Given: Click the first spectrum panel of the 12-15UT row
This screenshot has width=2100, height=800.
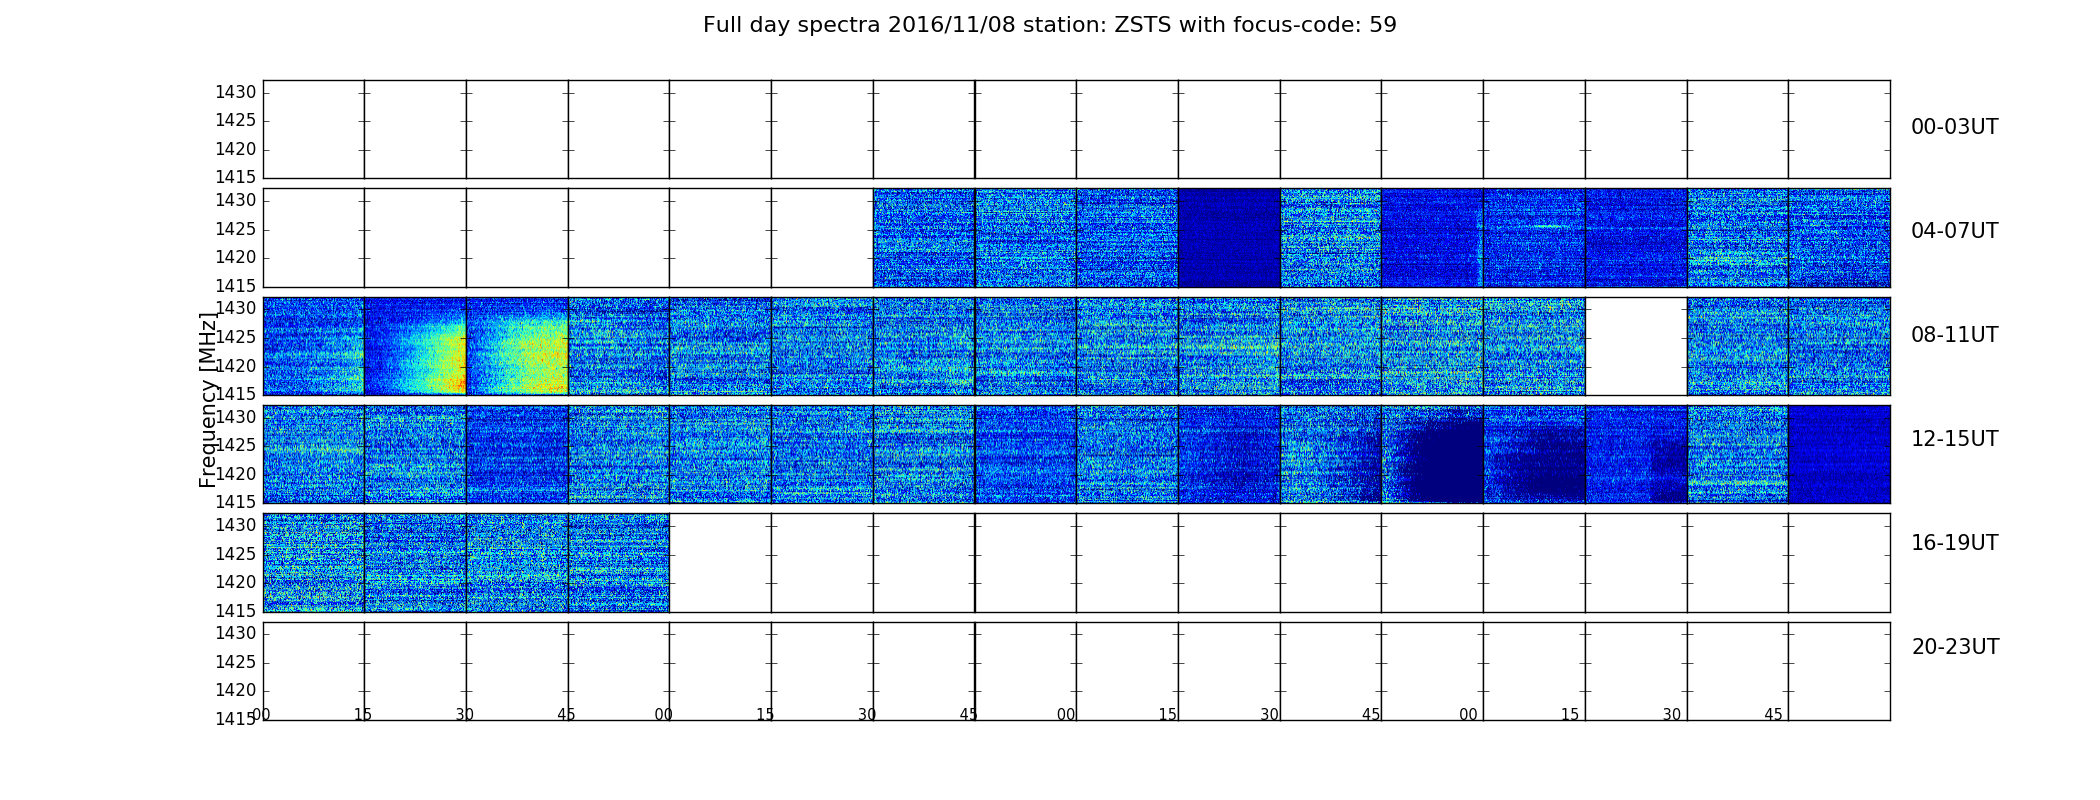Looking at the screenshot, I should [x=314, y=454].
